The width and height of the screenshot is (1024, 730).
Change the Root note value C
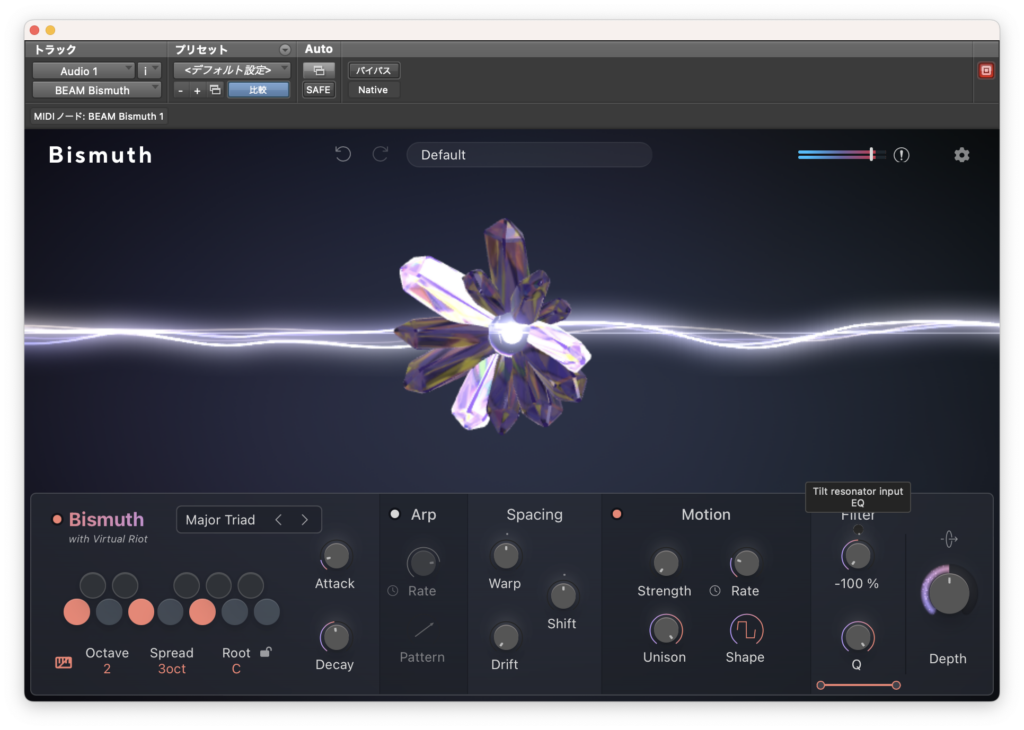236,669
